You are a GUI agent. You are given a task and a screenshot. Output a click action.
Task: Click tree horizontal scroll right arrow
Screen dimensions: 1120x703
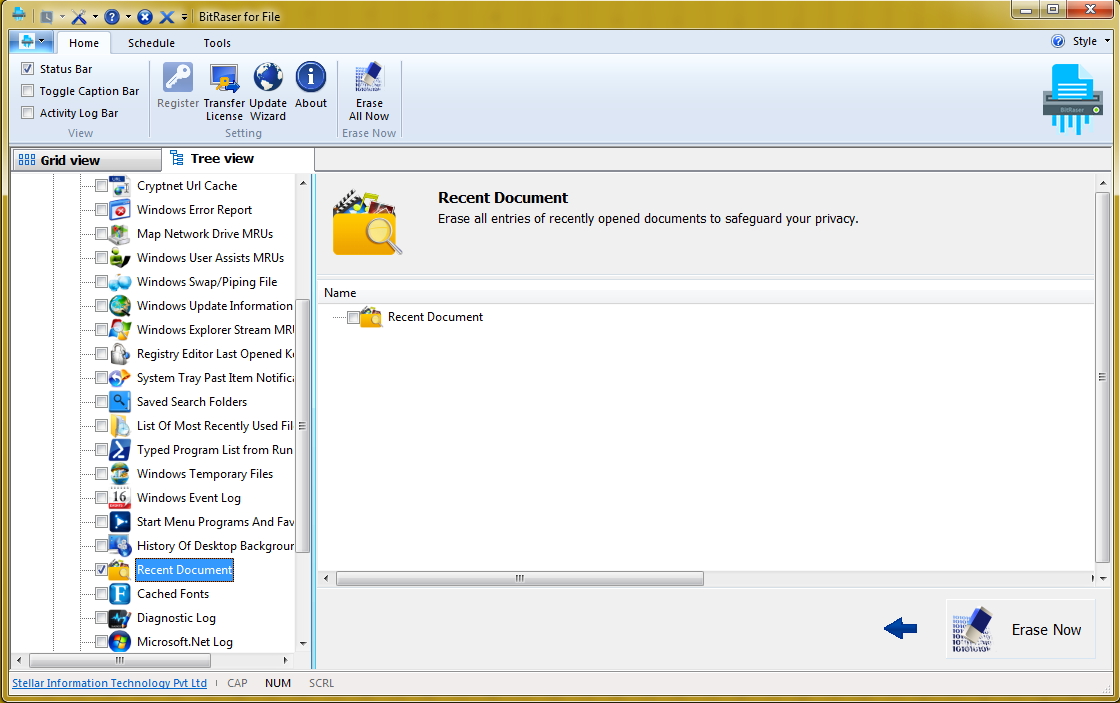286,660
